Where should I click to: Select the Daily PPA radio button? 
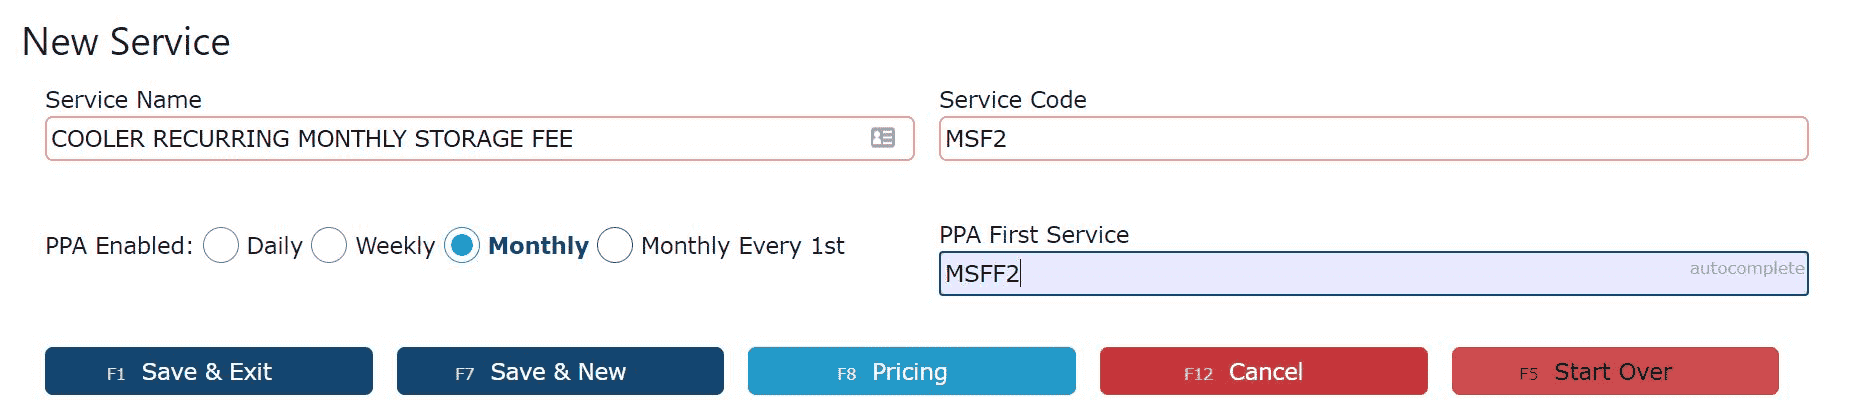pos(220,245)
